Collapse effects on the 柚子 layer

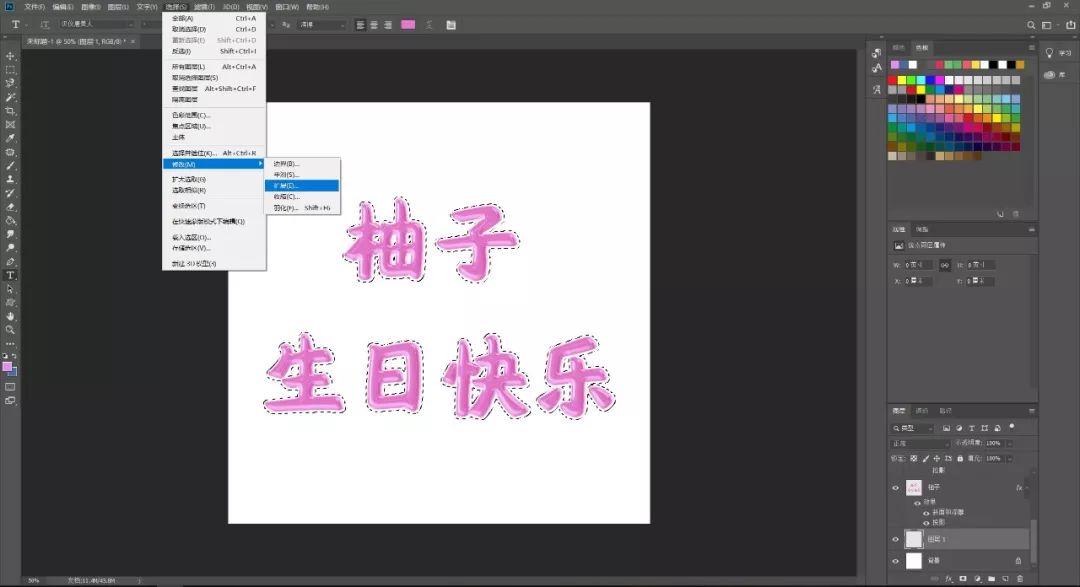click(x=1027, y=489)
